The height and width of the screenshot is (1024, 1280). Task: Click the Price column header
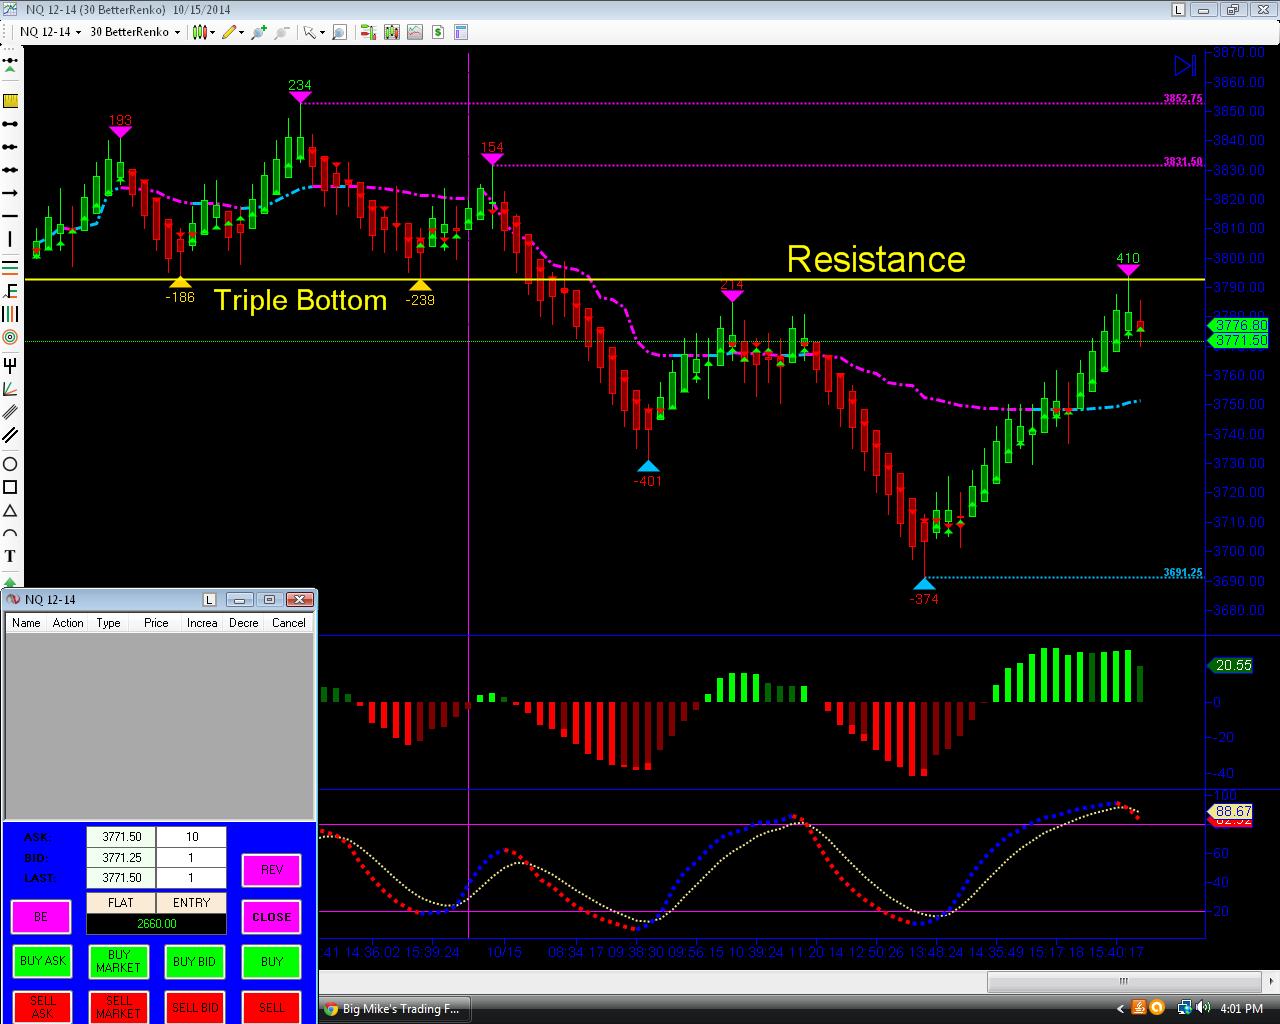(156, 623)
